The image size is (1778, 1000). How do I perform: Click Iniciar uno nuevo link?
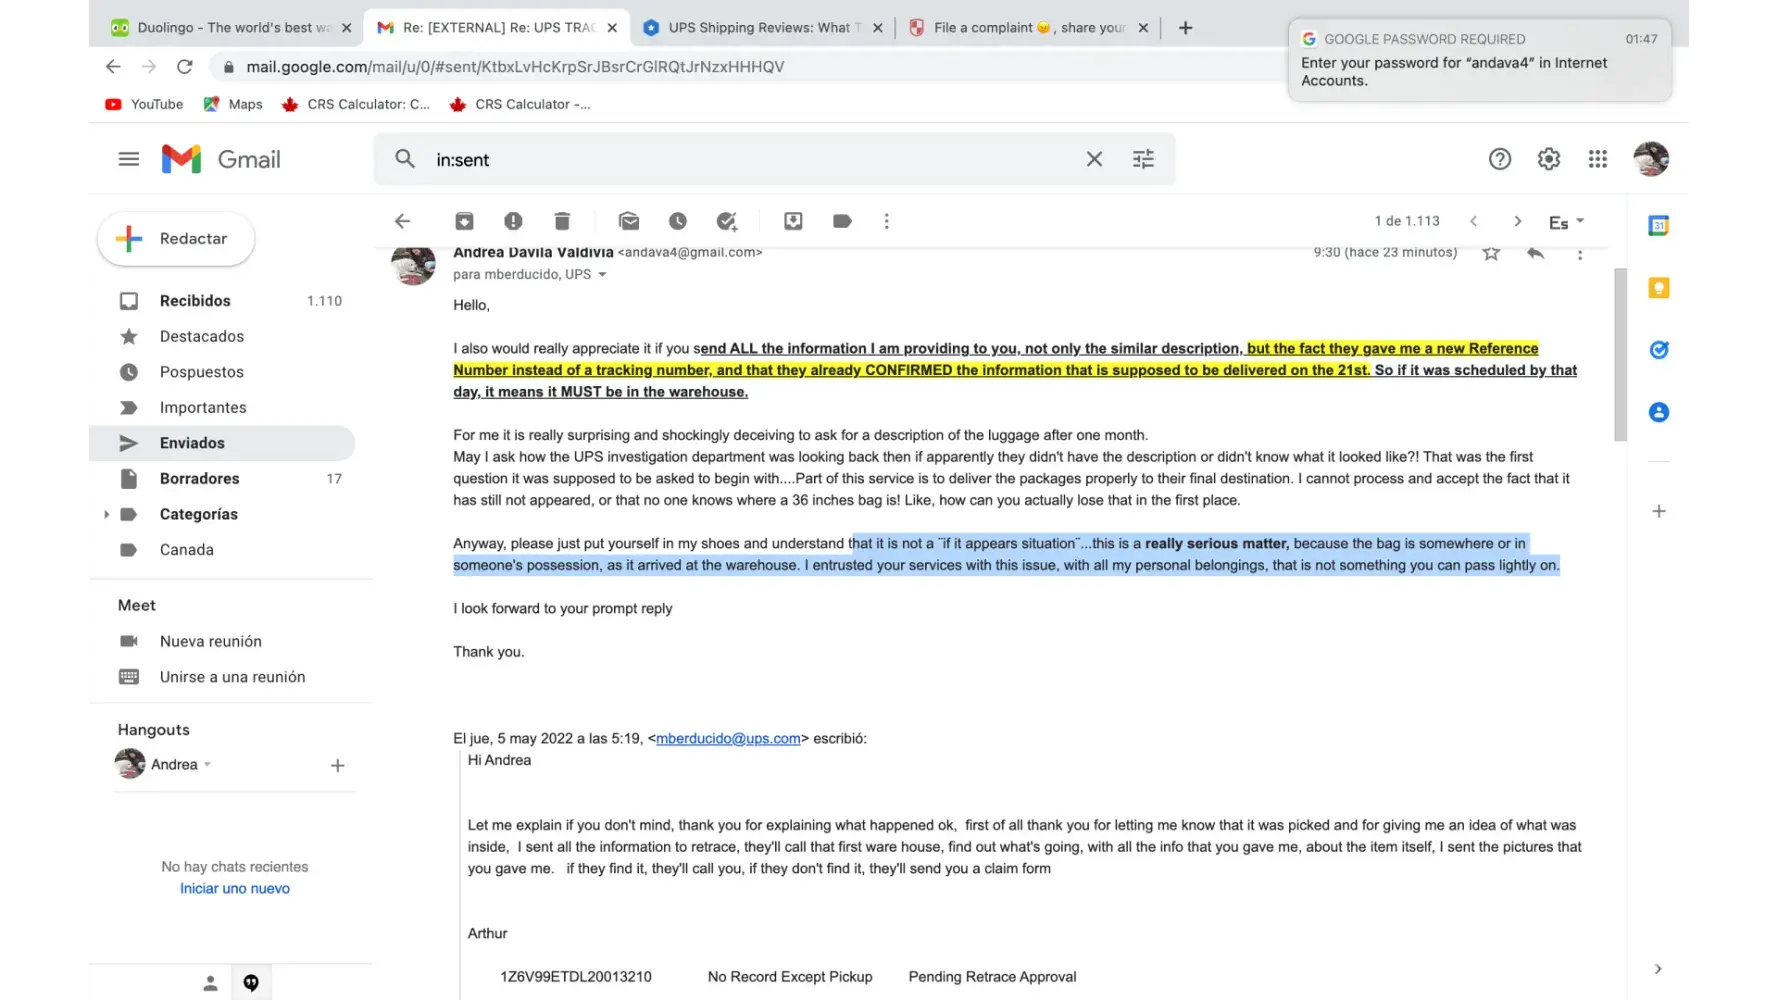tap(235, 888)
